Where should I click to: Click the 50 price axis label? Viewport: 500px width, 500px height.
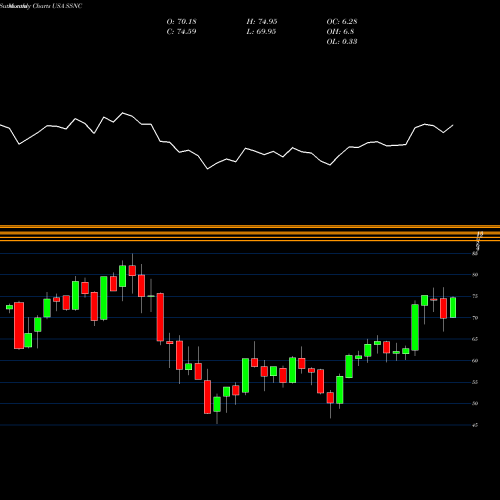coord(475,403)
